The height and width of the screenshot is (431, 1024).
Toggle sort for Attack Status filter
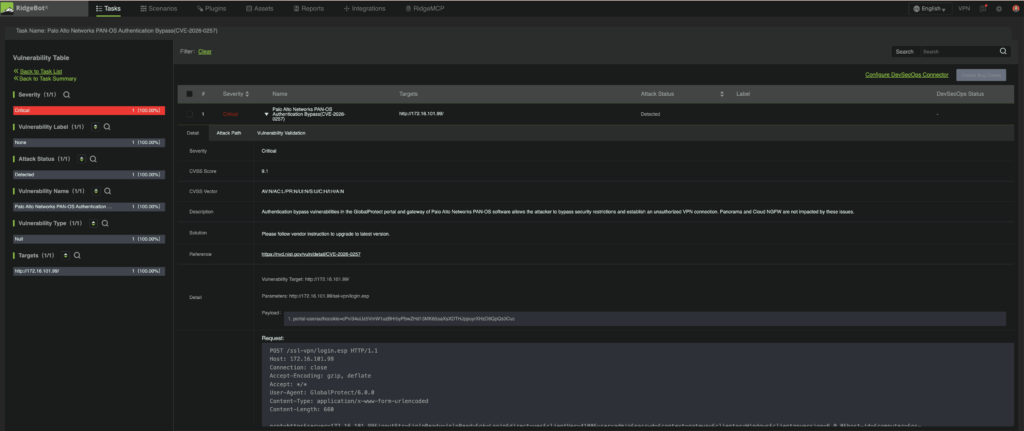point(82,159)
